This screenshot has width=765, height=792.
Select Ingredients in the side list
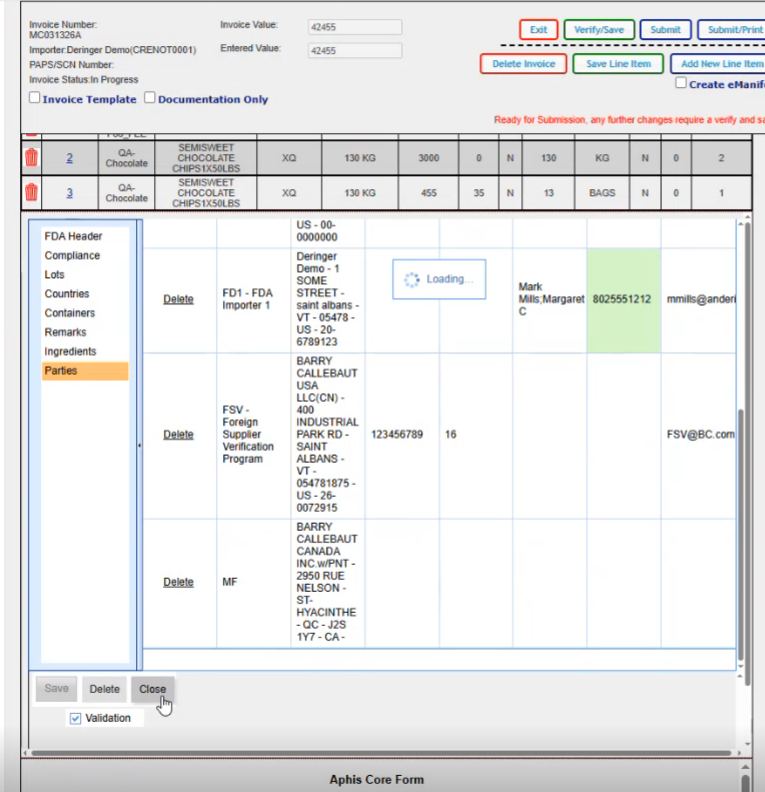(x=70, y=352)
